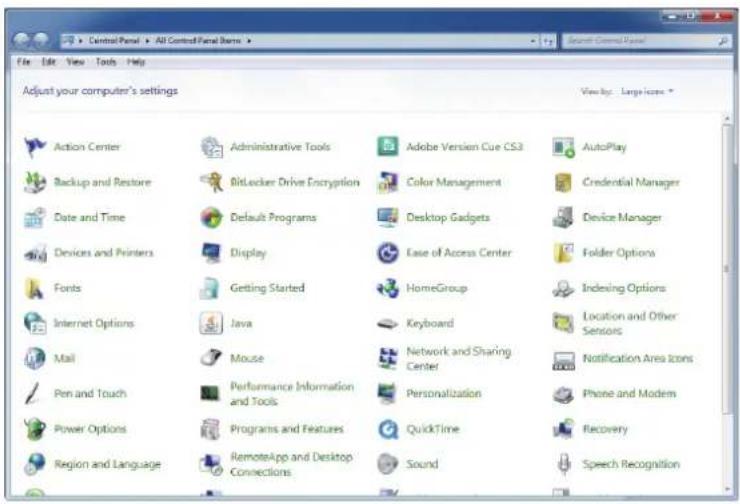Image resolution: width=740 pixels, height=504 pixels.
Task: Click the vertical scrollbar up arrow
Action: [x=727, y=118]
